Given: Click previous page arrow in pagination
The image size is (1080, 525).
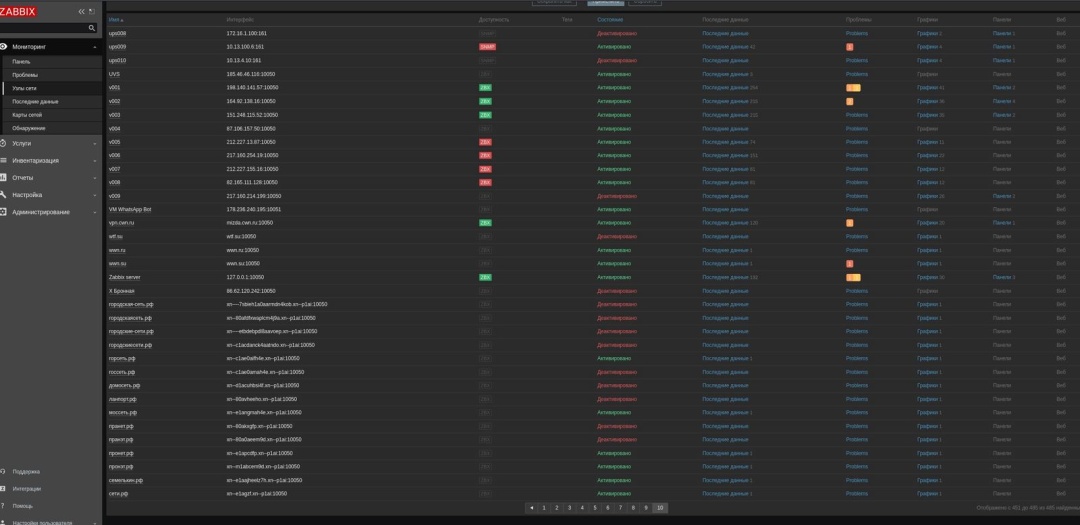Looking at the screenshot, I should coord(531,508).
